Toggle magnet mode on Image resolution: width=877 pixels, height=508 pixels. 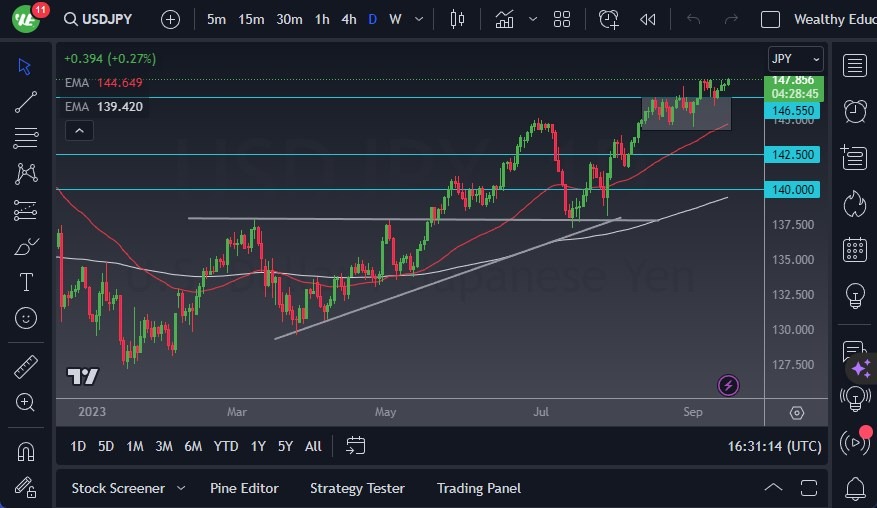tap(26, 451)
